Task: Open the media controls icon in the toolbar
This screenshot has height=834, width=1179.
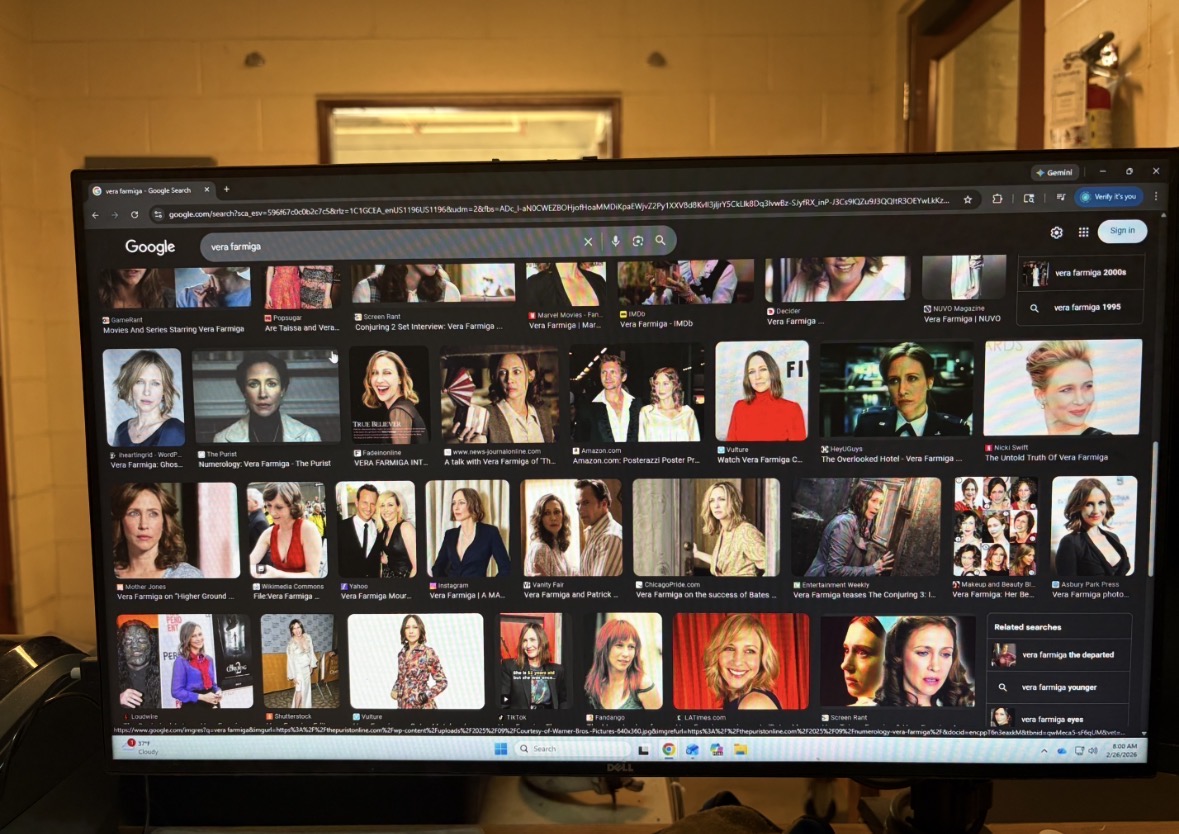Action: tap(1060, 198)
